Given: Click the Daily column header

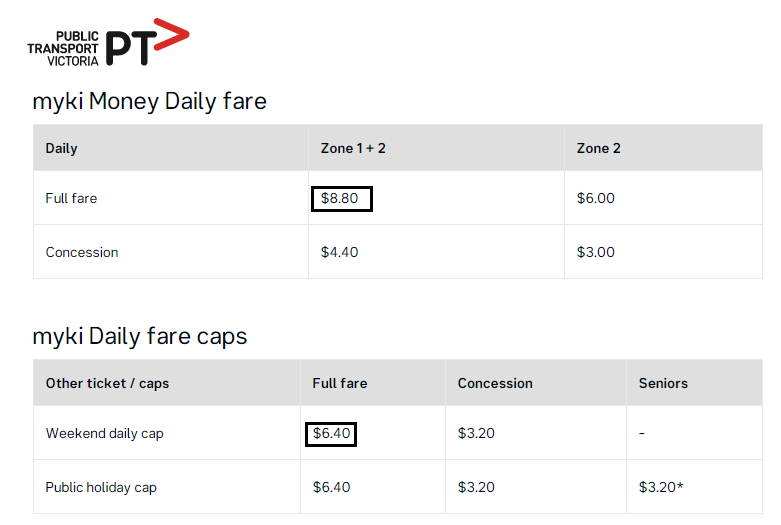Looking at the screenshot, I should 61,148.
